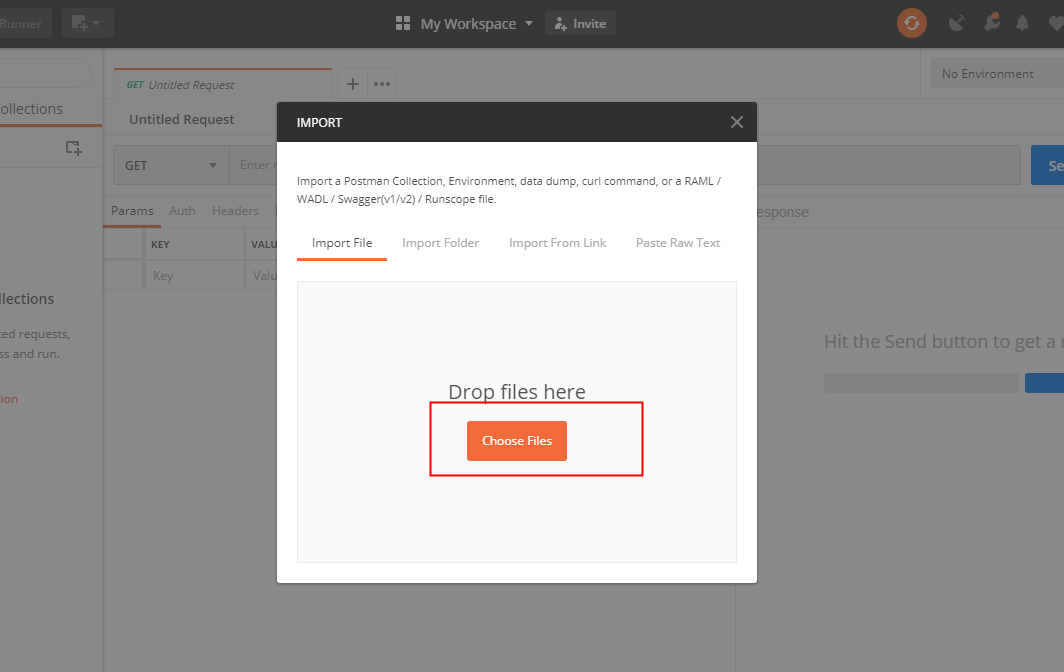Click the Invite button
1064x672 pixels.
point(580,24)
